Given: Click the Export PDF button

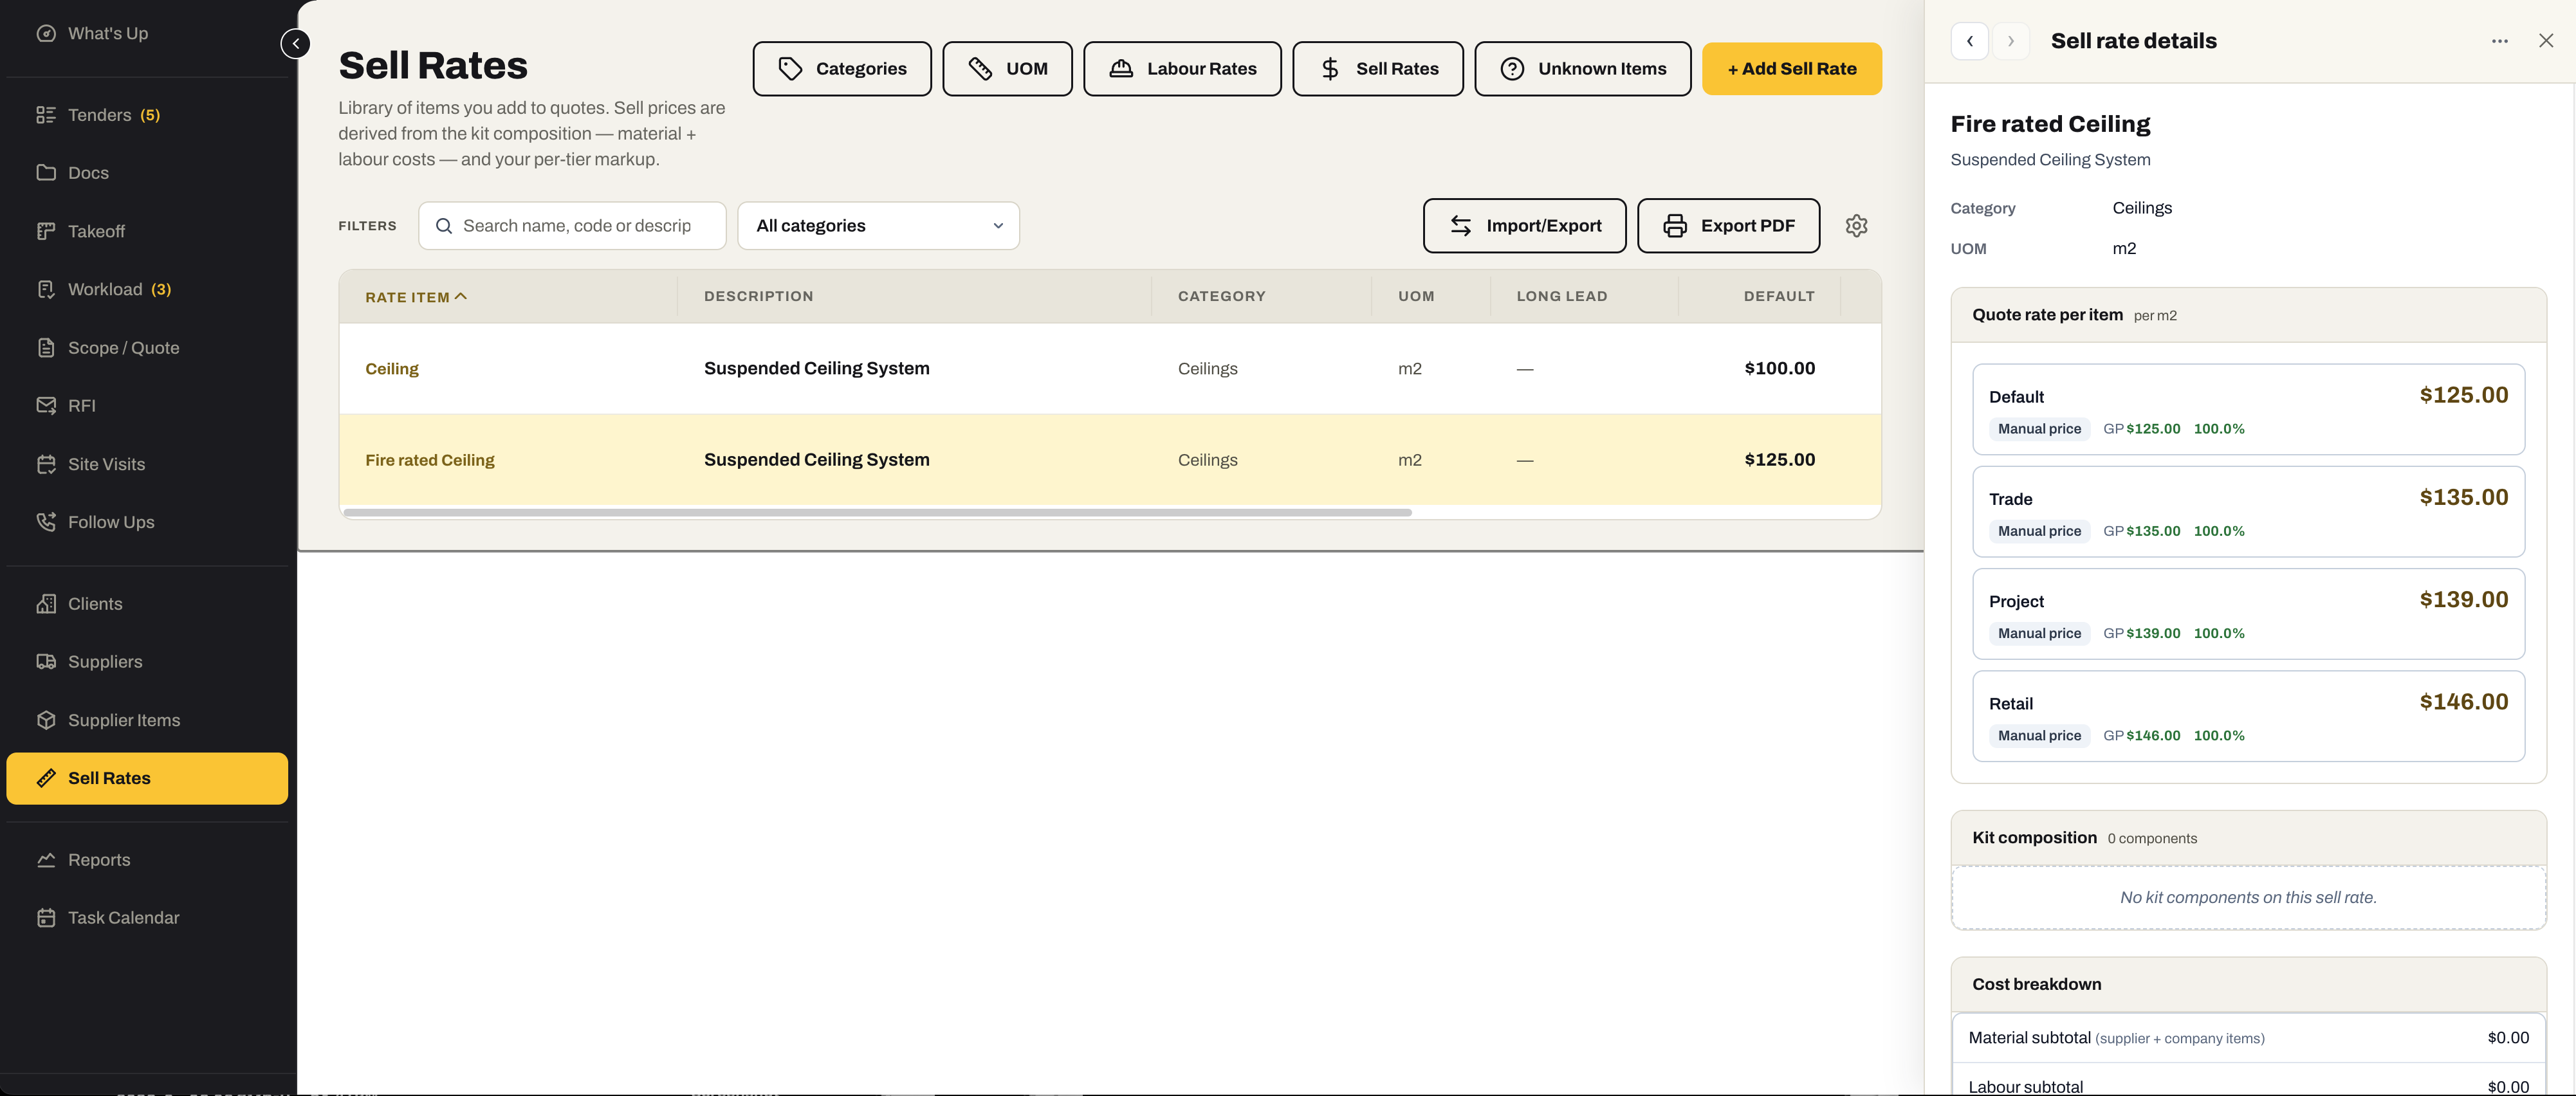Looking at the screenshot, I should tap(1728, 226).
